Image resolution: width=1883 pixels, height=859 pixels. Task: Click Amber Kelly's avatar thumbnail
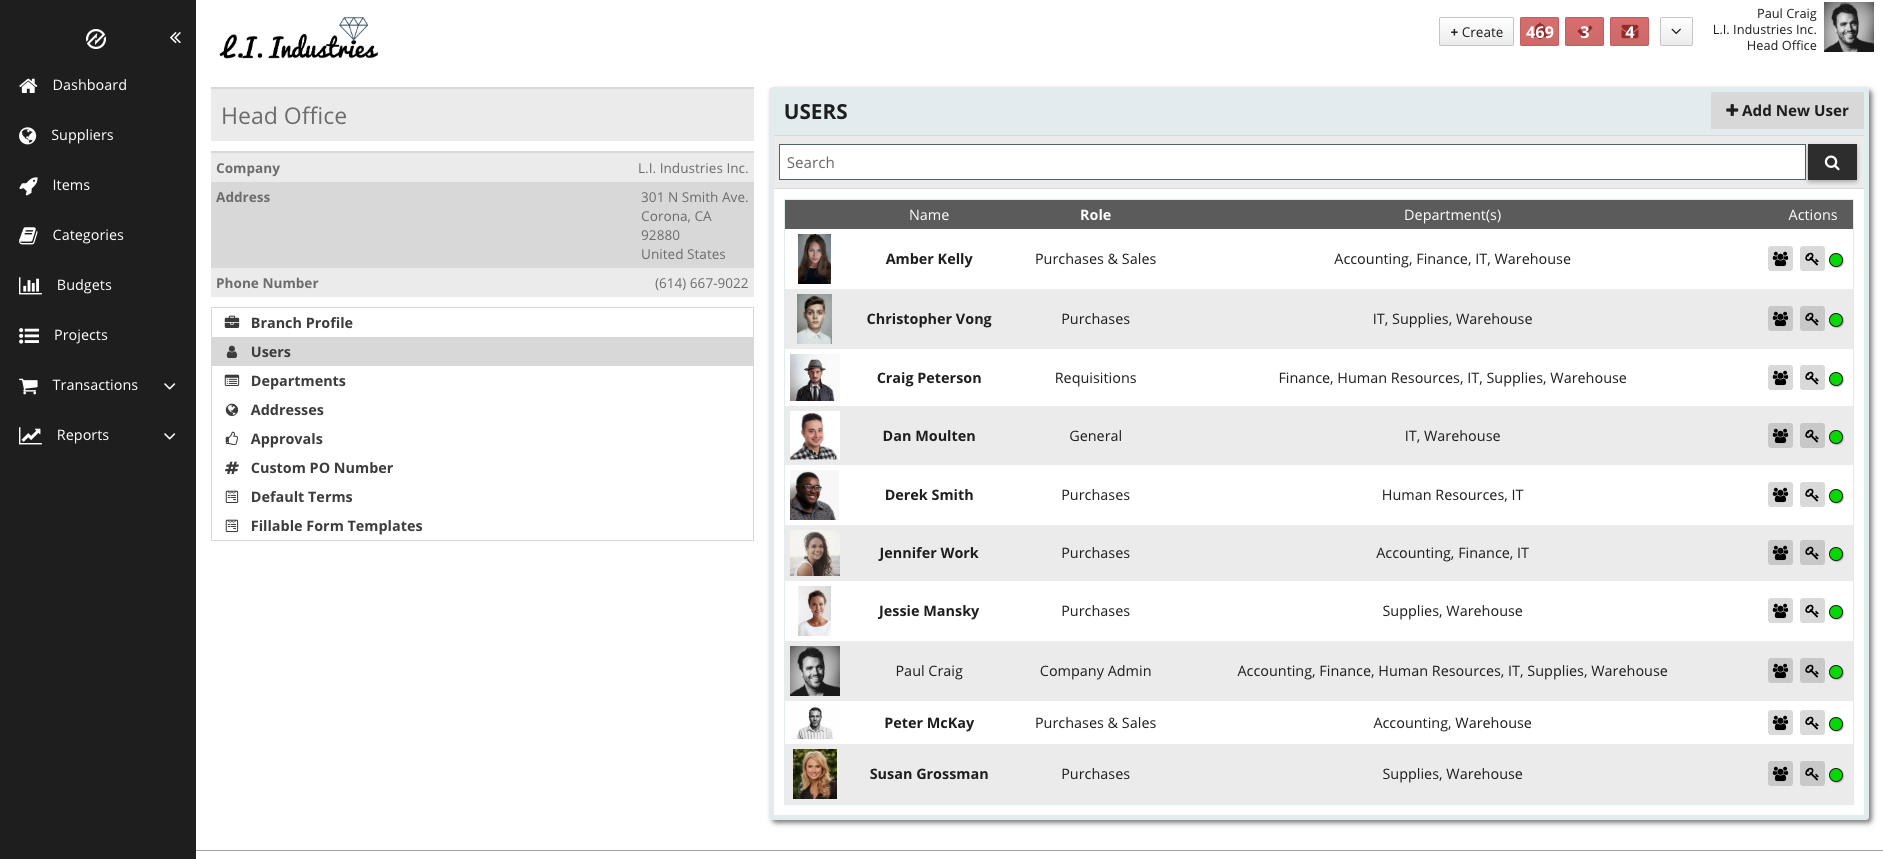pos(814,259)
